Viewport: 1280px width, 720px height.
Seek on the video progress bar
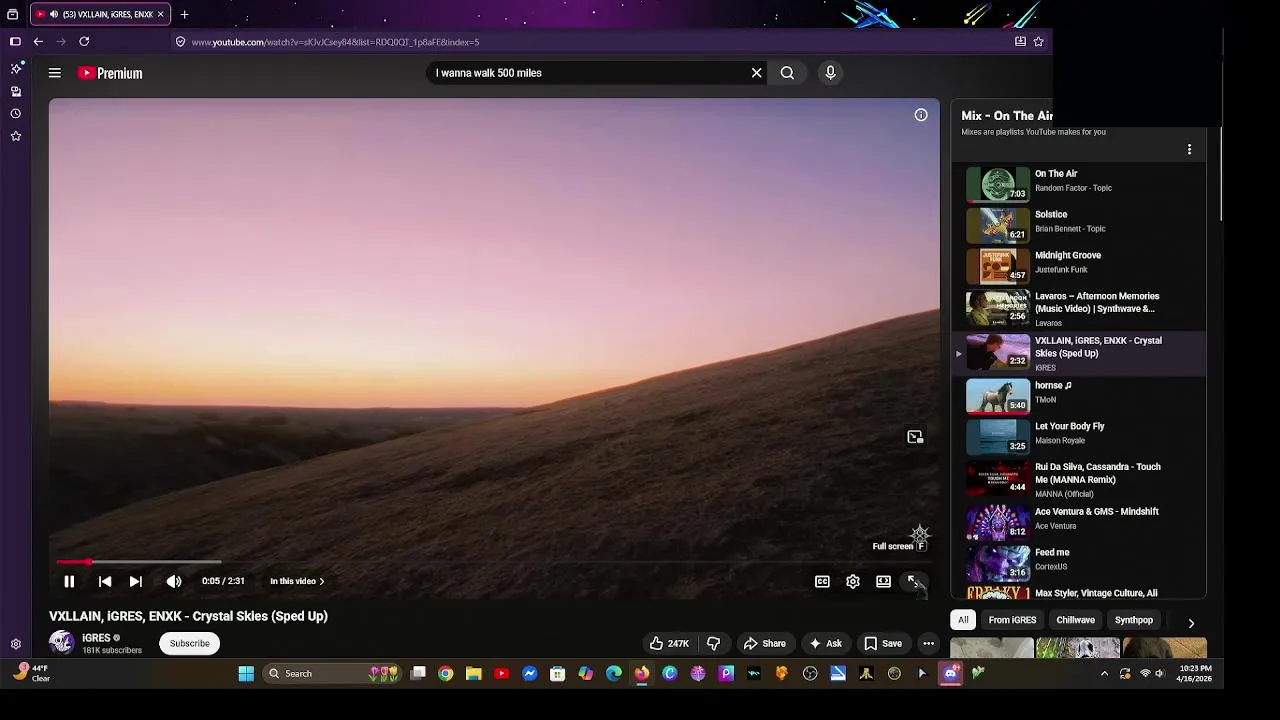[494, 563]
